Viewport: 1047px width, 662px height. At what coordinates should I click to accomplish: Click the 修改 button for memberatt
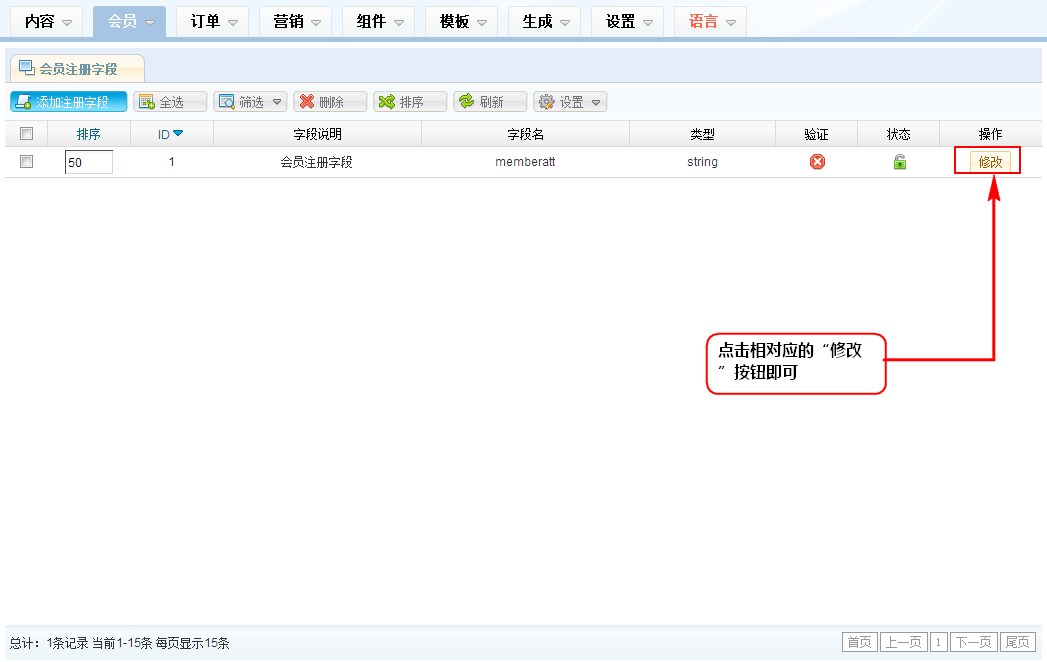990,162
